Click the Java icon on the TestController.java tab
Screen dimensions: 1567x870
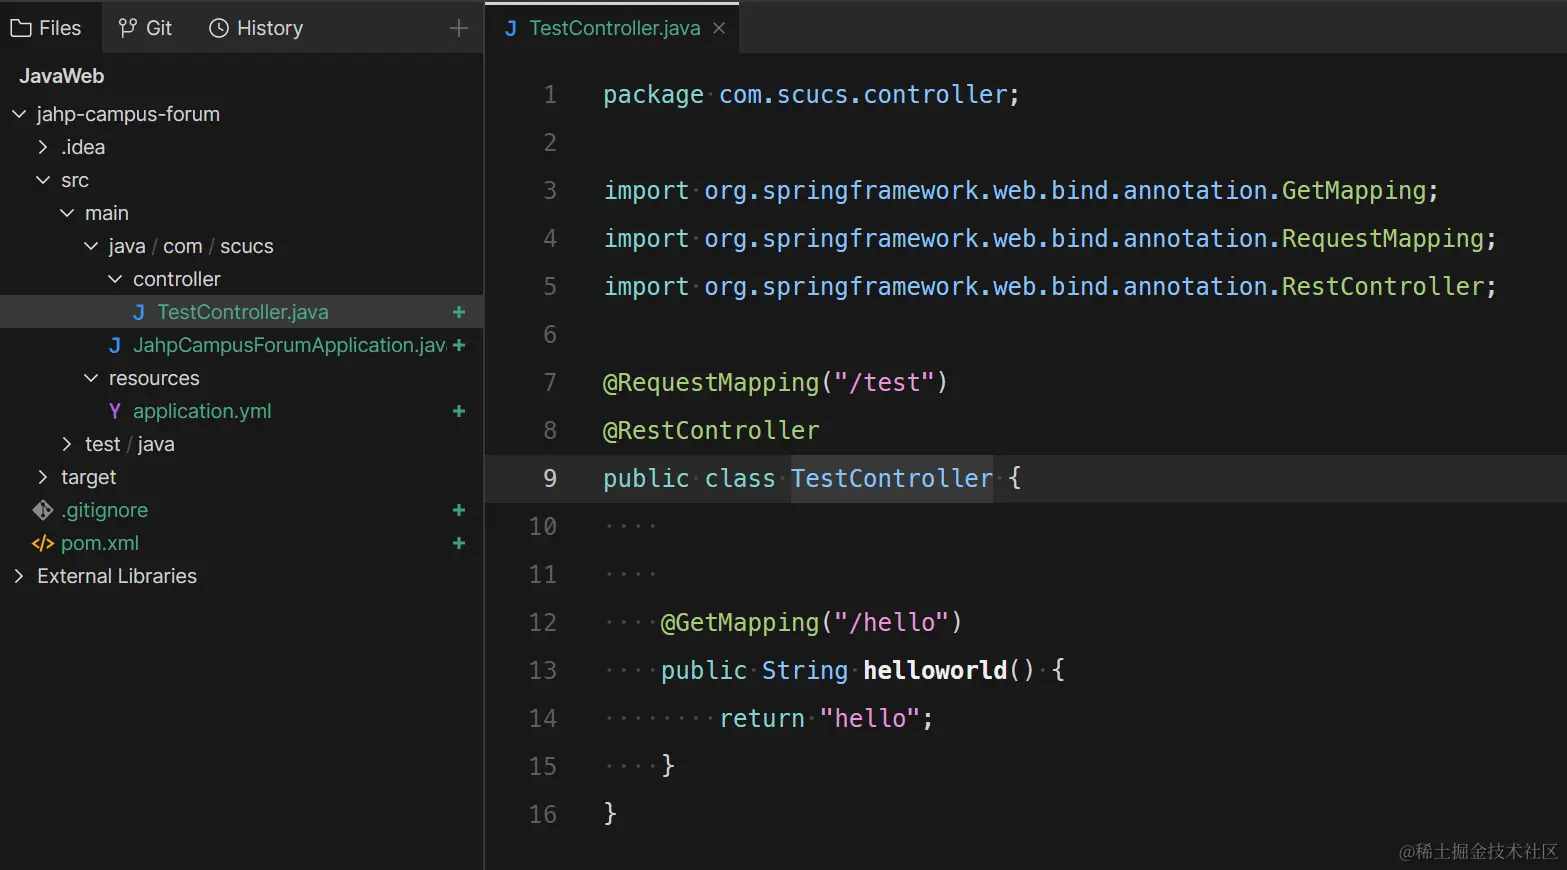coord(511,28)
